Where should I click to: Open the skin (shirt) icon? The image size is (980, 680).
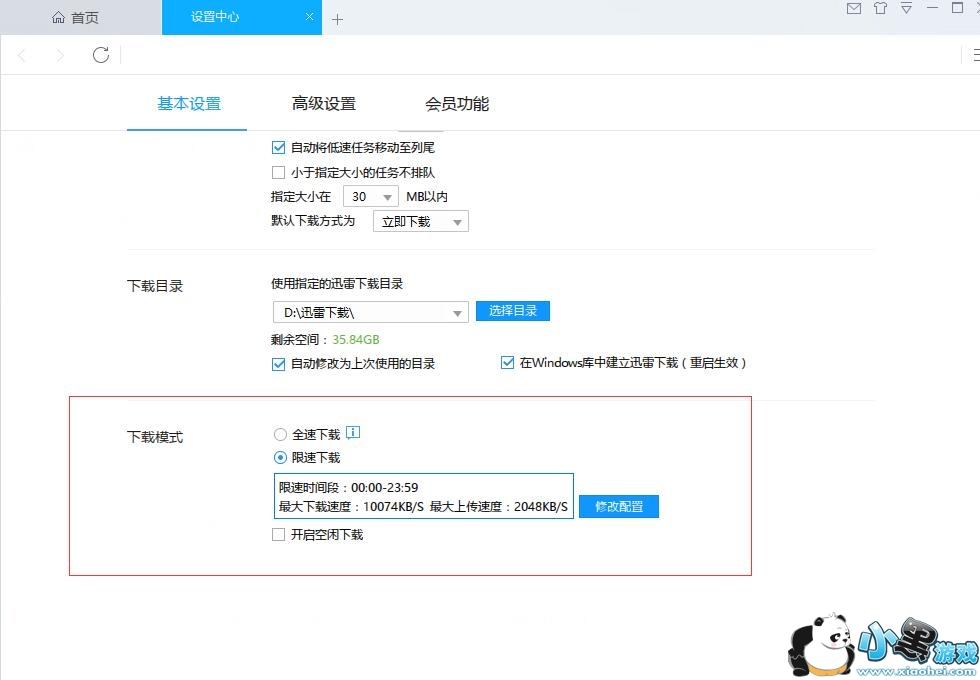pyautogui.click(x=880, y=8)
